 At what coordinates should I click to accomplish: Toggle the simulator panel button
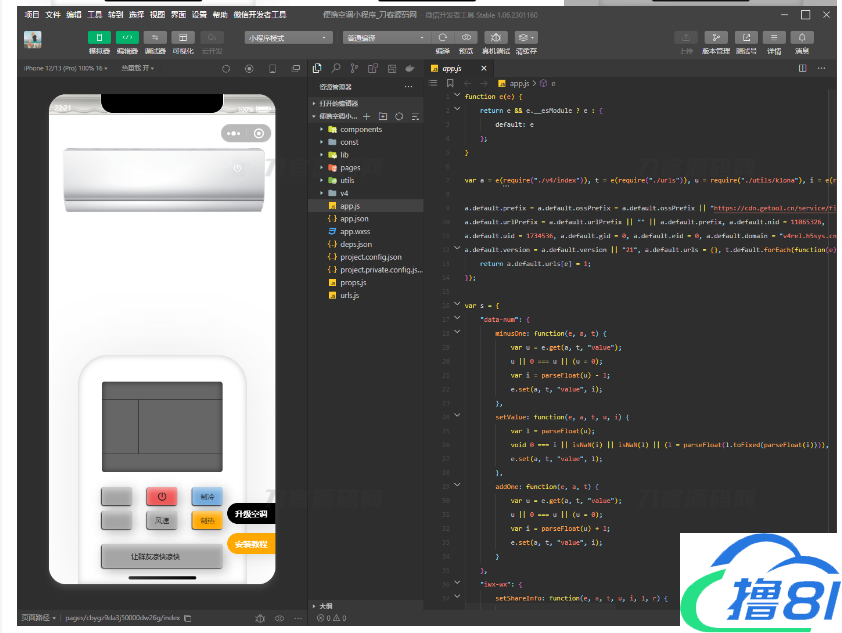(x=99, y=37)
